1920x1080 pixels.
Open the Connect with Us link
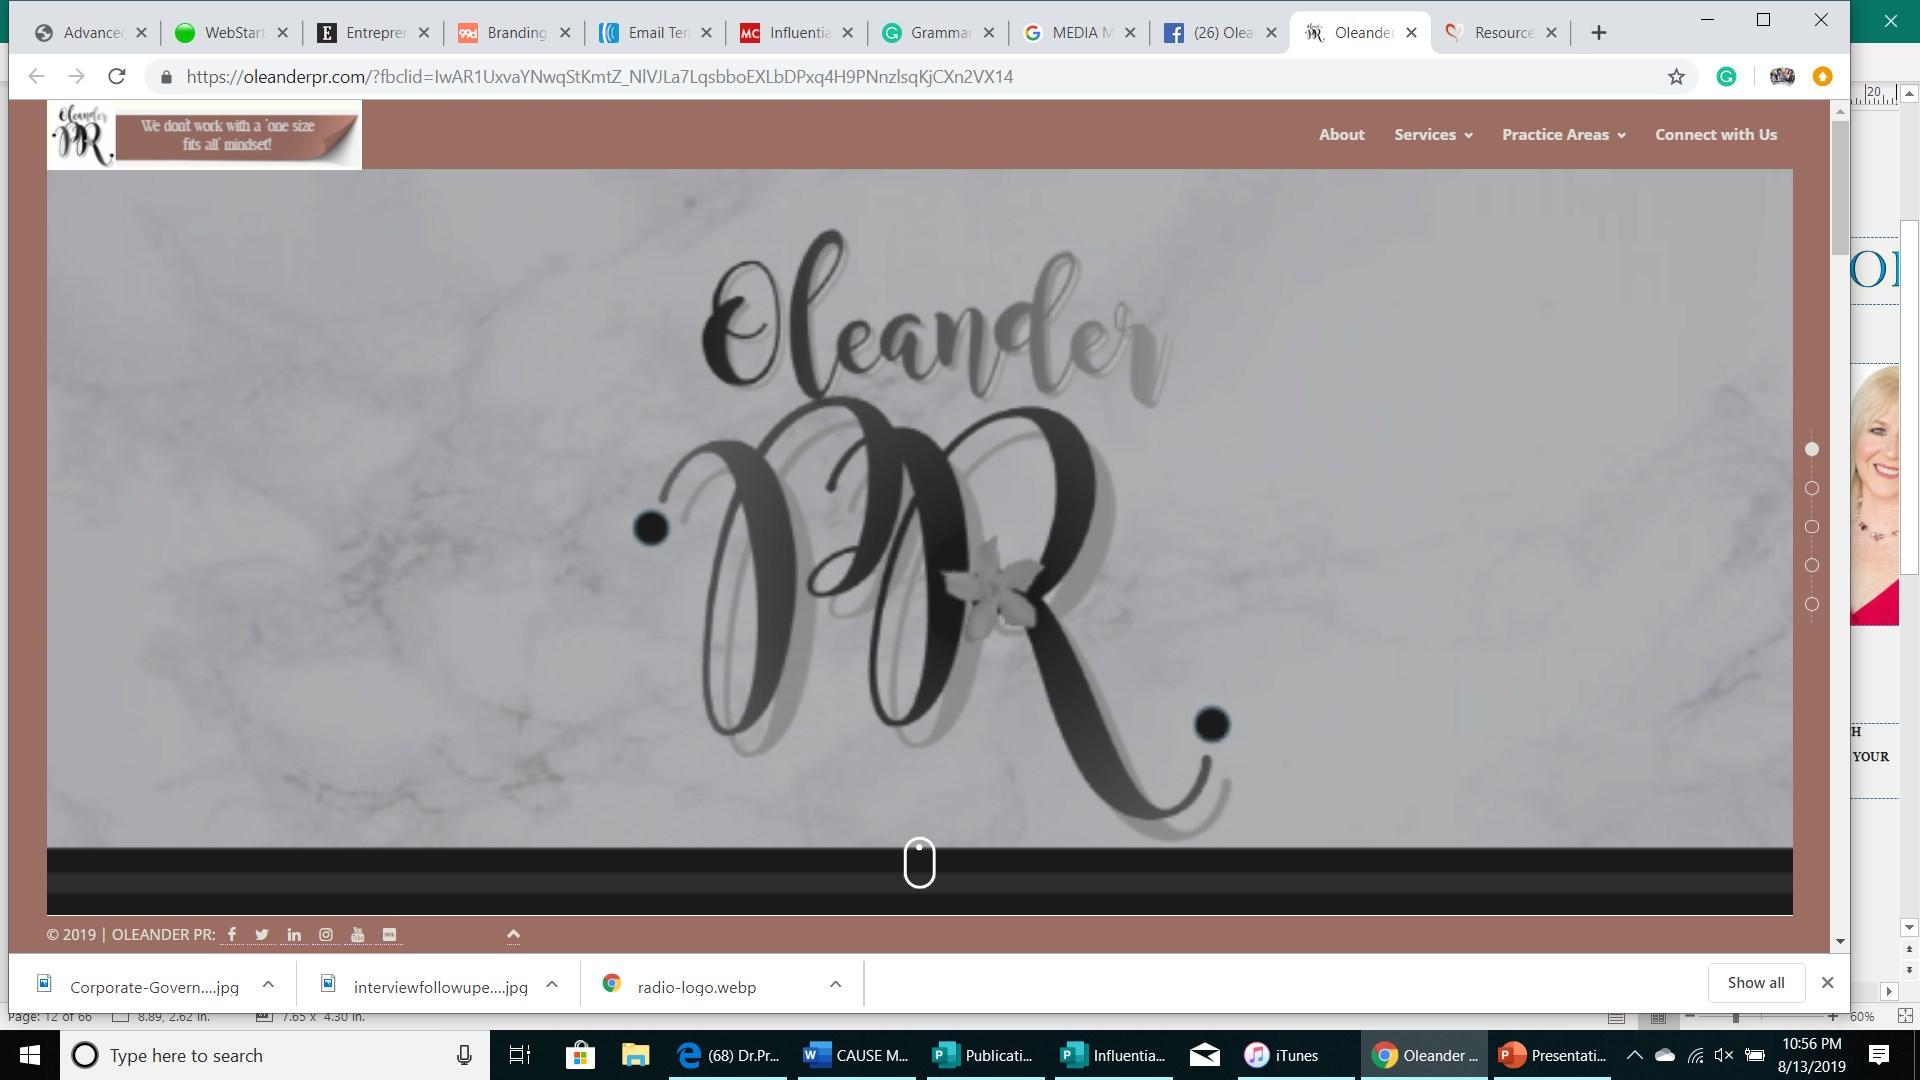[1716, 135]
